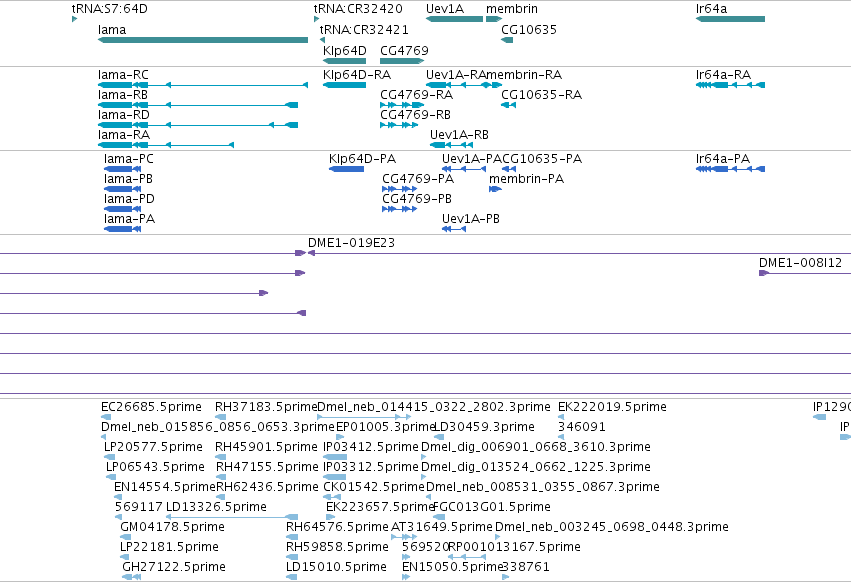Viewport: 851px width, 582px height.
Task: Select the lama-RB transcript
Action: pyautogui.click(x=198, y=105)
